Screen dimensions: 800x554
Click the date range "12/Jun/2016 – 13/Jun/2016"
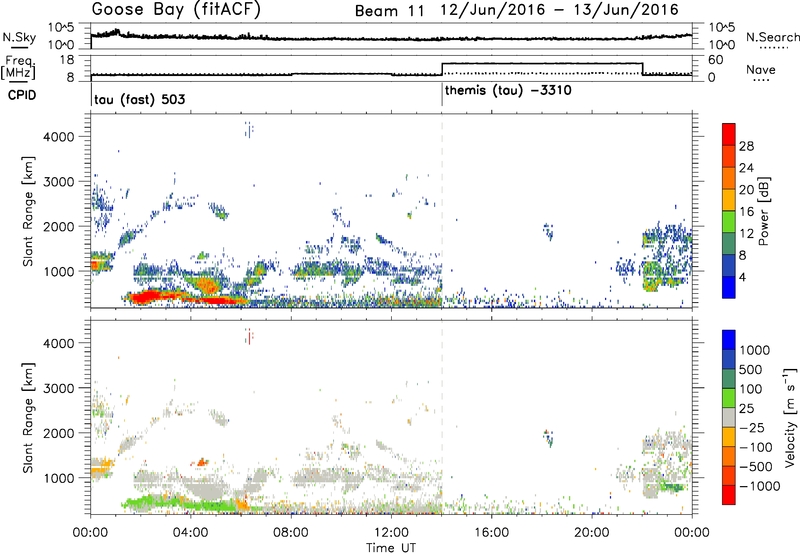pos(559,10)
